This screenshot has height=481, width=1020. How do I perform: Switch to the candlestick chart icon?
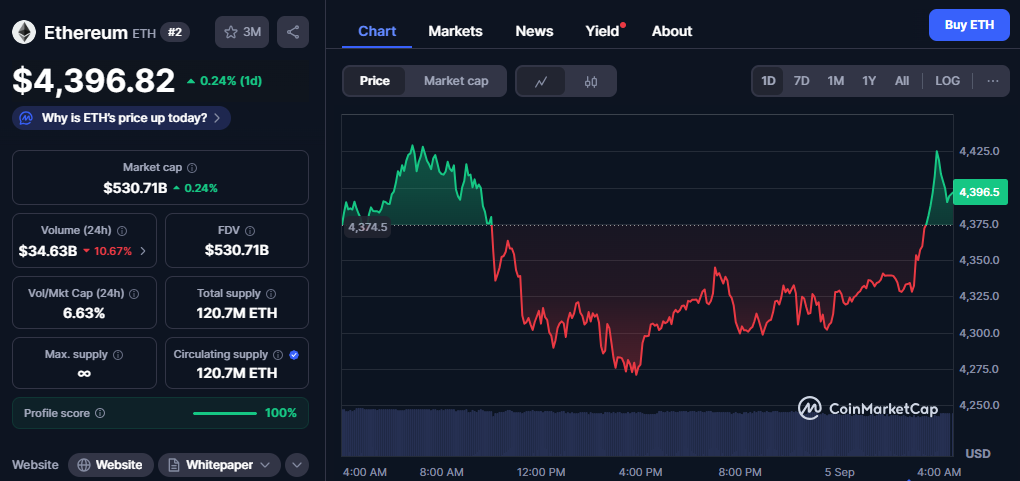tap(591, 81)
